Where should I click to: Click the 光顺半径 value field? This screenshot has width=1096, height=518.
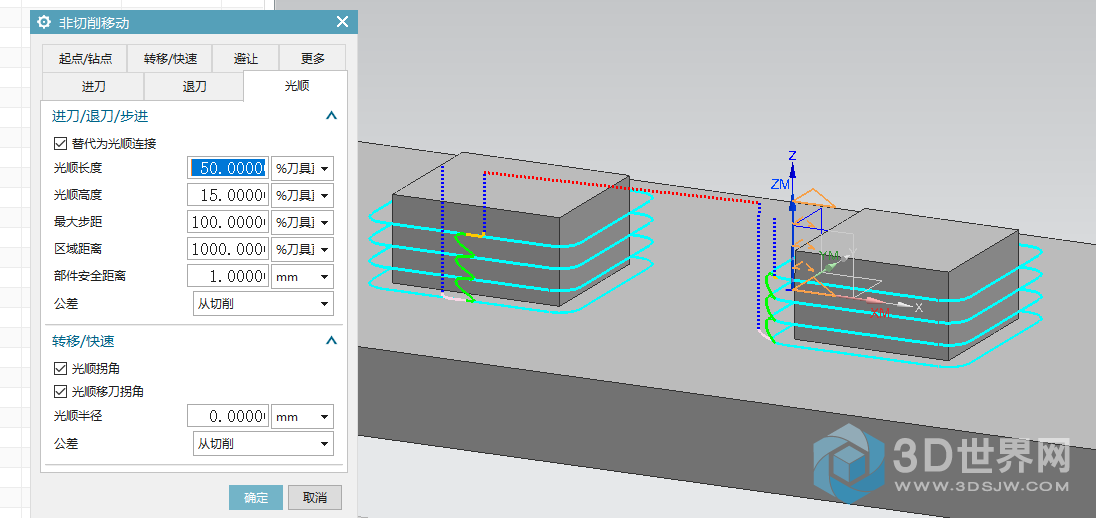(x=229, y=416)
